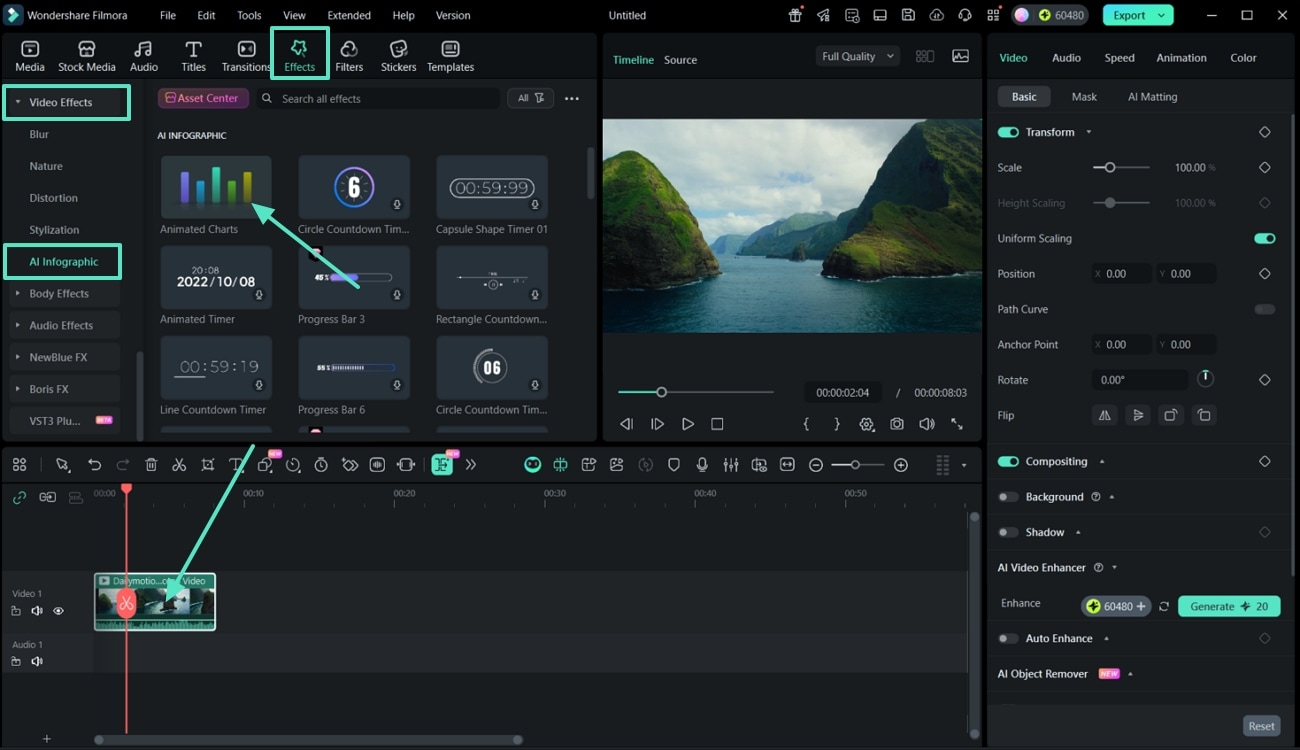Screen dimensions: 1300x750
Task: Expand the Body Effects category
Action: click(x=59, y=294)
